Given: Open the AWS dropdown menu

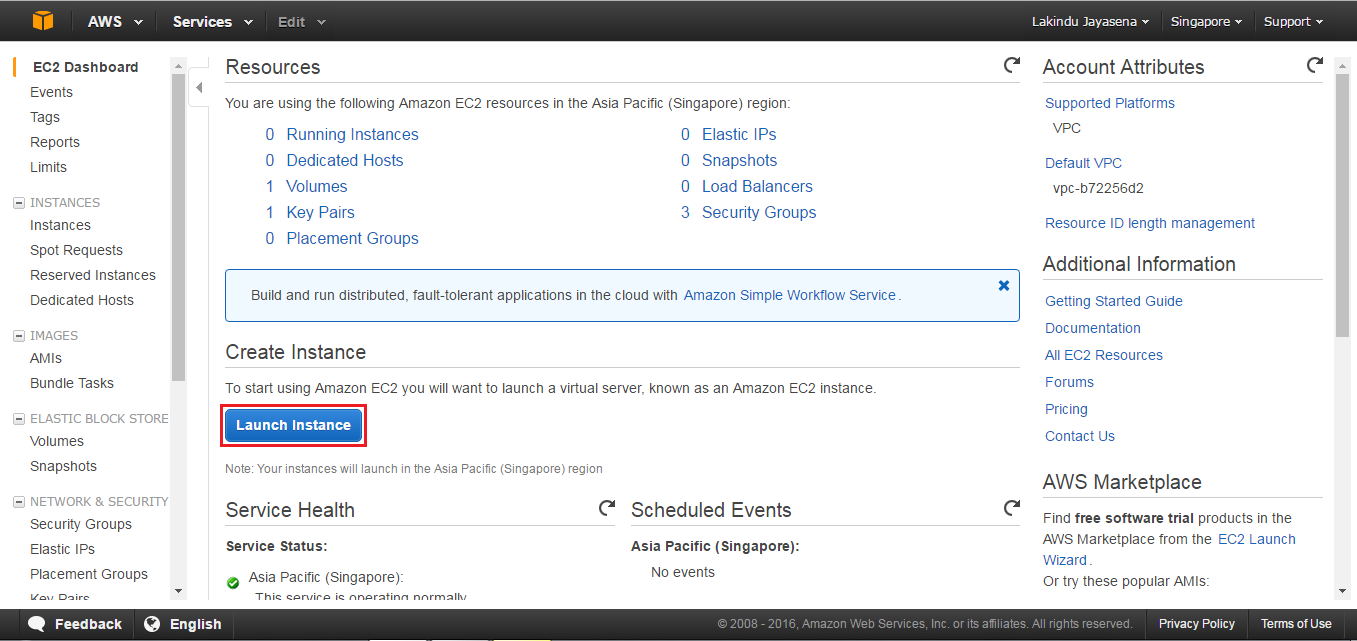Looking at the screenshot, I should (115, 21).
